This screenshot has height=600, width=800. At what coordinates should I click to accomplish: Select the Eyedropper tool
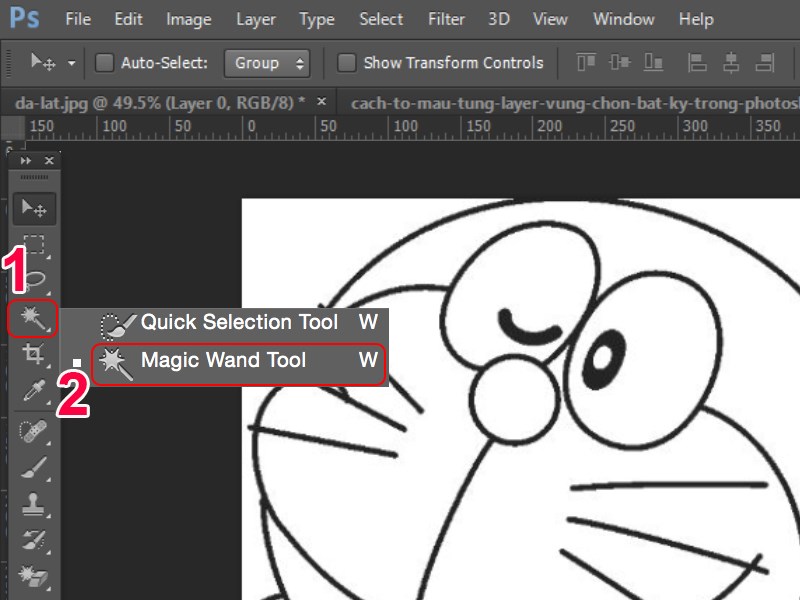pos(34,391)
